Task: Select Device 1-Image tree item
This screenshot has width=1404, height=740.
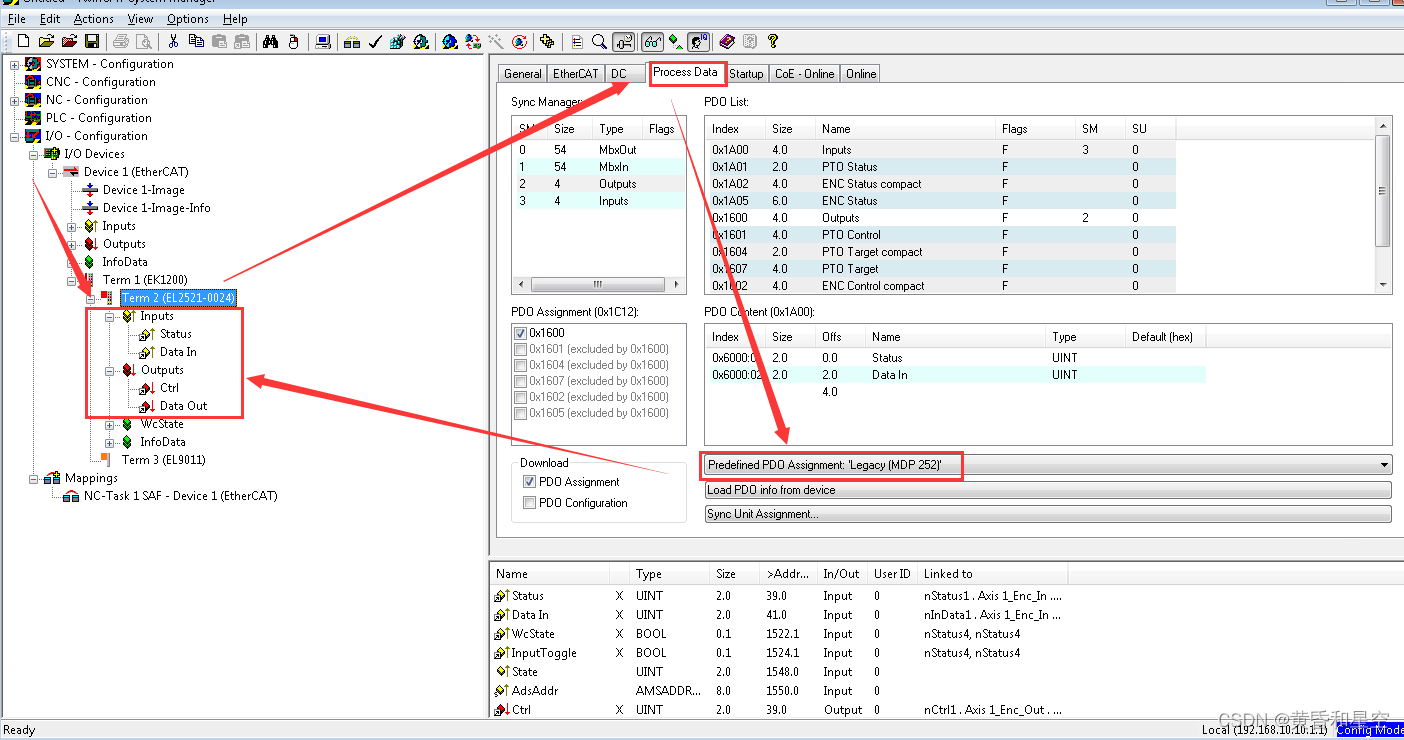Action: tap(143, 190)
